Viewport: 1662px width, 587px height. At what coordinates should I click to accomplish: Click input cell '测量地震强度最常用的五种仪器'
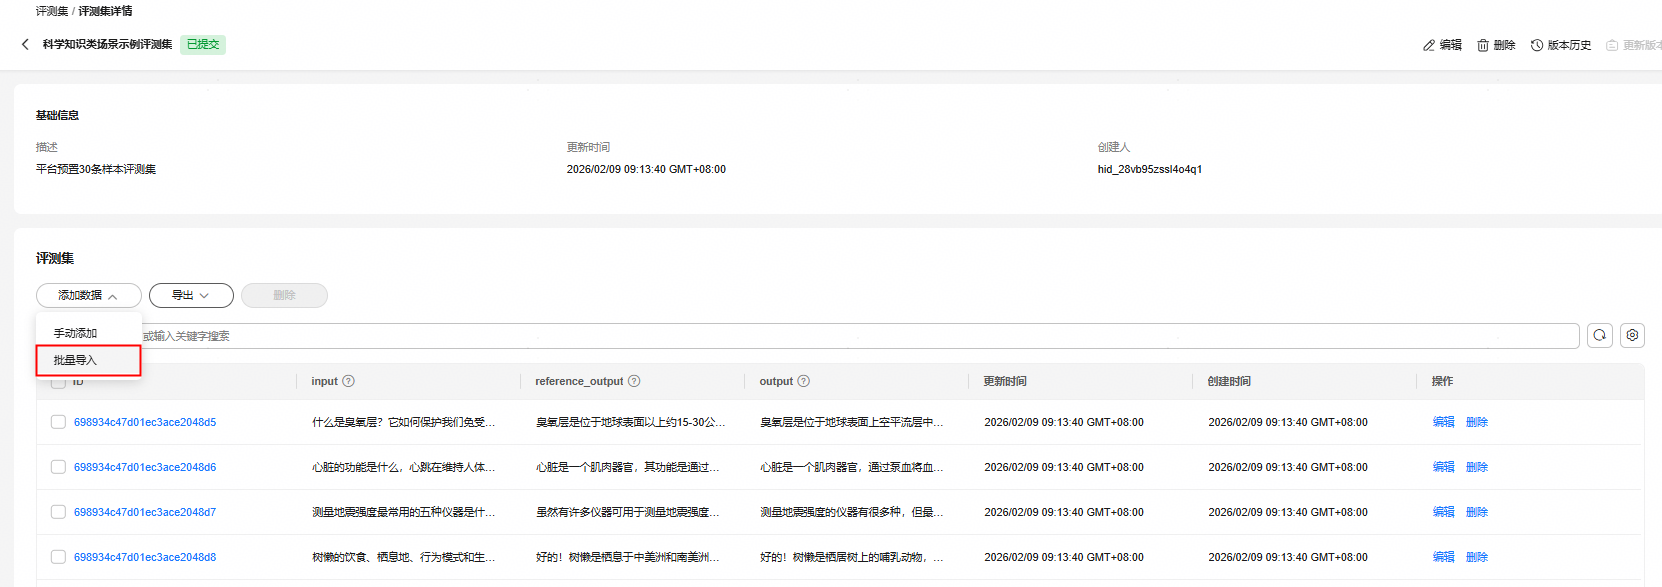point(403,512)
